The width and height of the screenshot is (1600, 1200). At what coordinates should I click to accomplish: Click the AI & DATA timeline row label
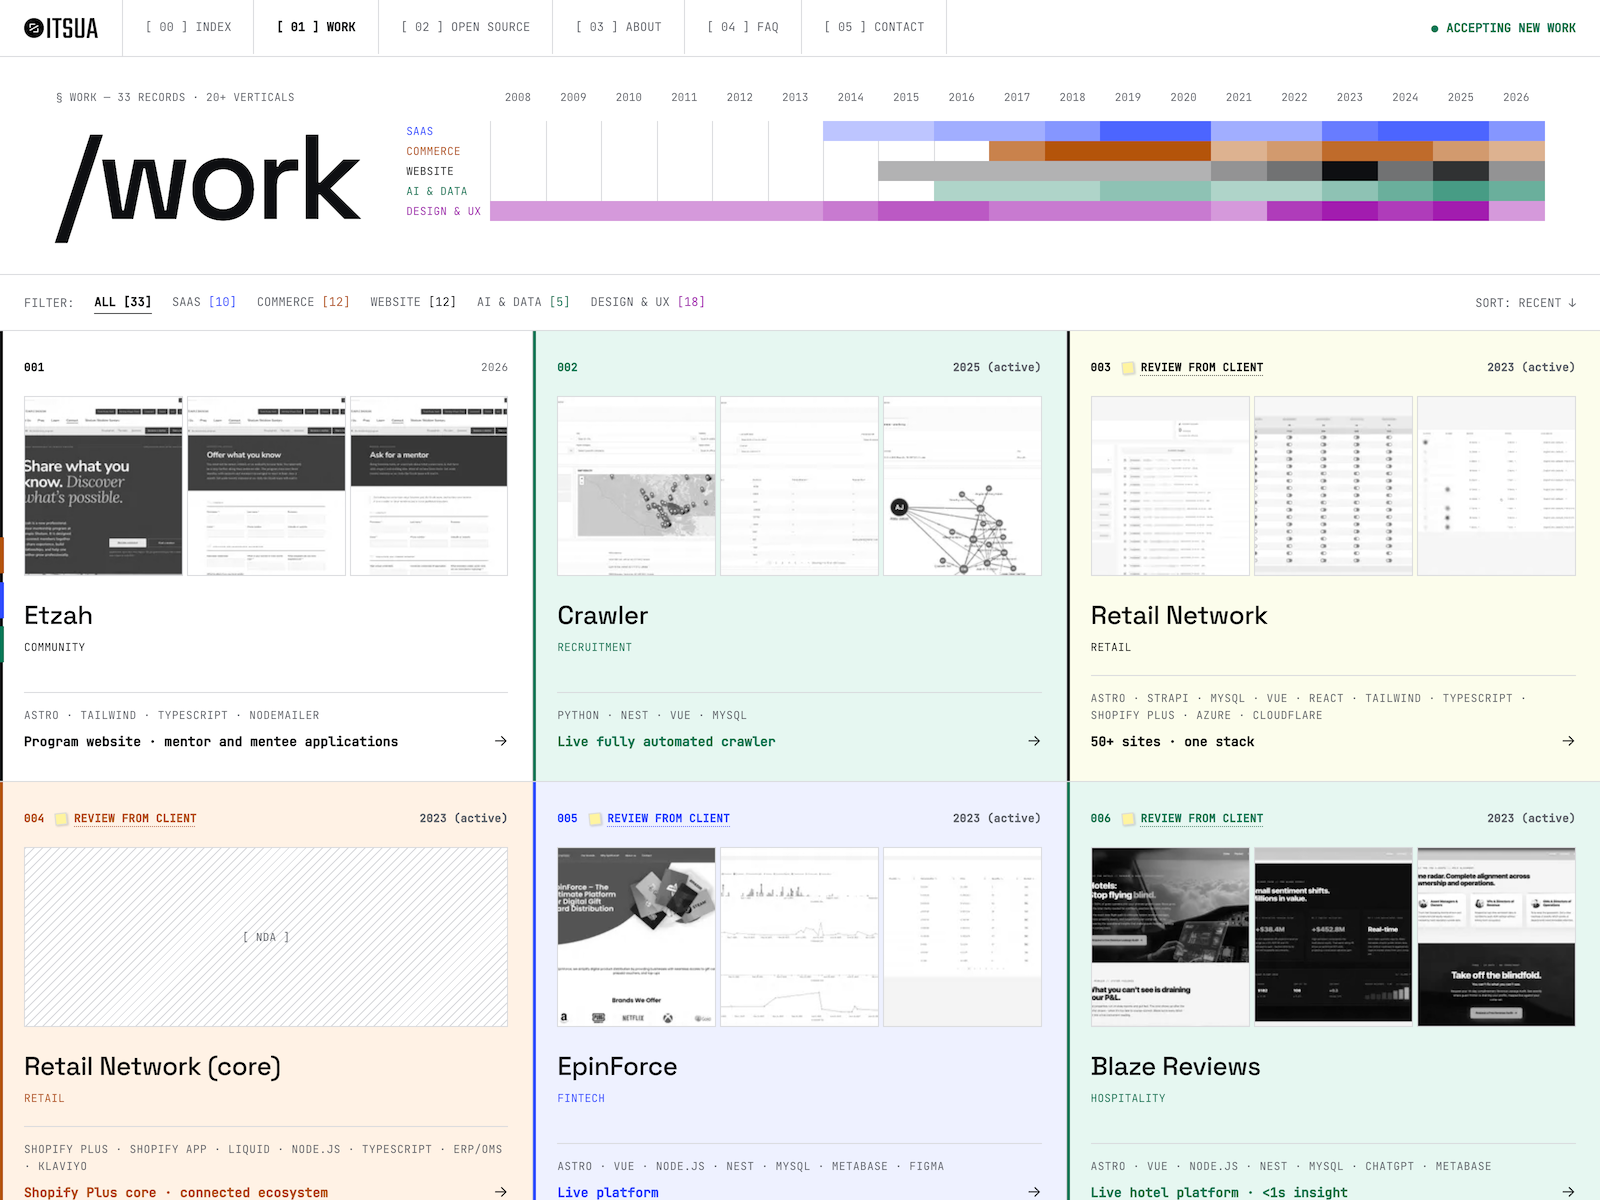[x=437, y=192]
